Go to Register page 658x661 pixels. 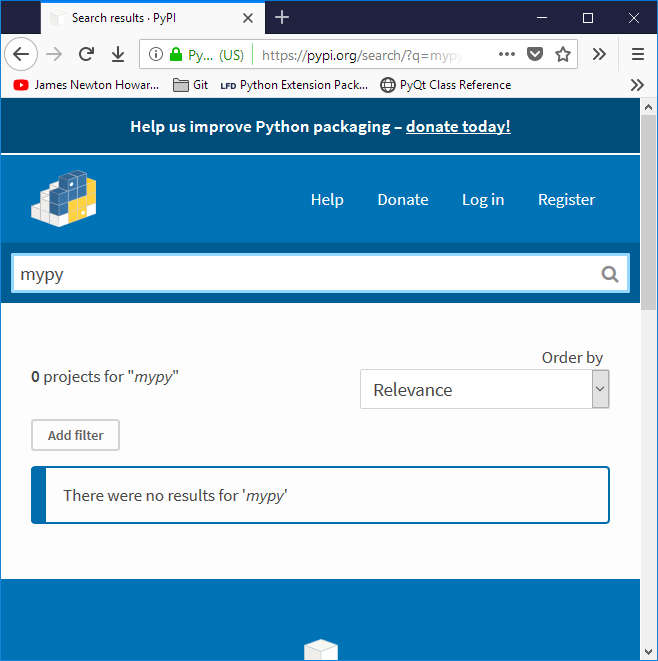click(x=567, y=200)
